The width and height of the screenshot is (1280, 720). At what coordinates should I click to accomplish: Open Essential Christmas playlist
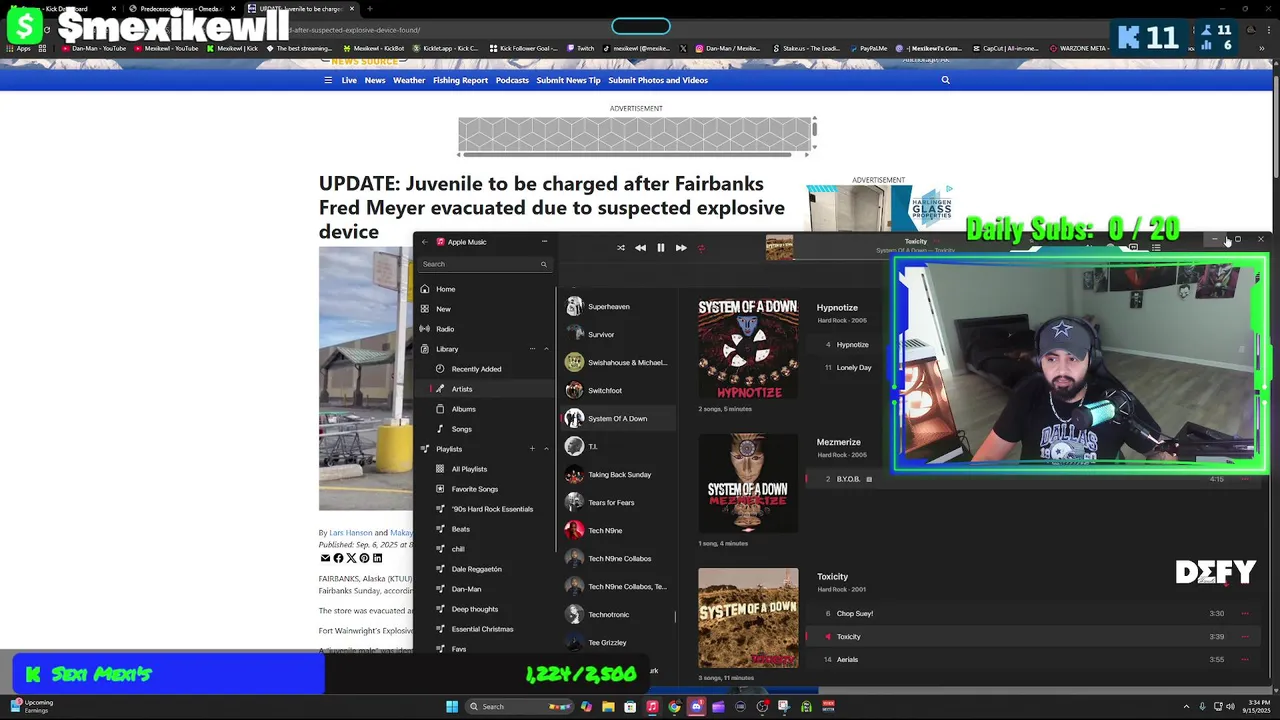pyautogui.click(x=485, y=629)
